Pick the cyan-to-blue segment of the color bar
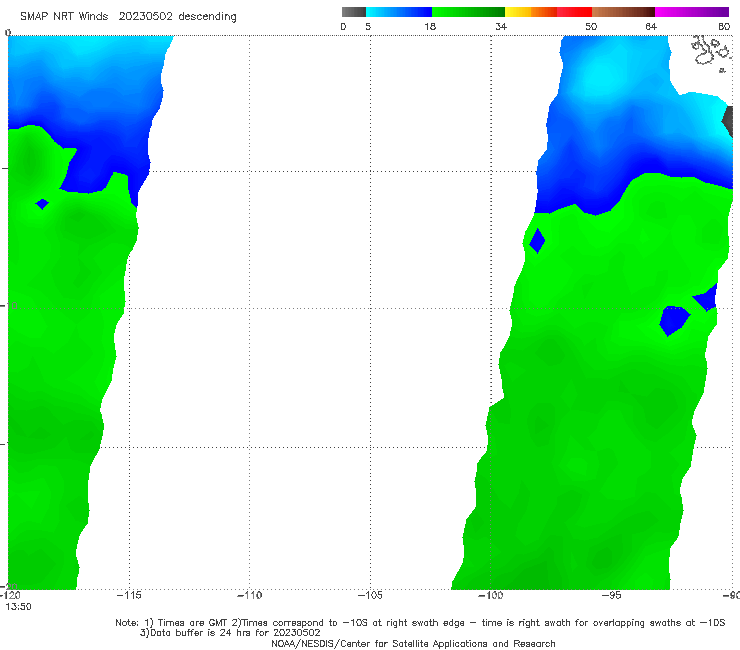The width and height of the screenshot is (740, 650). point(399,12)
